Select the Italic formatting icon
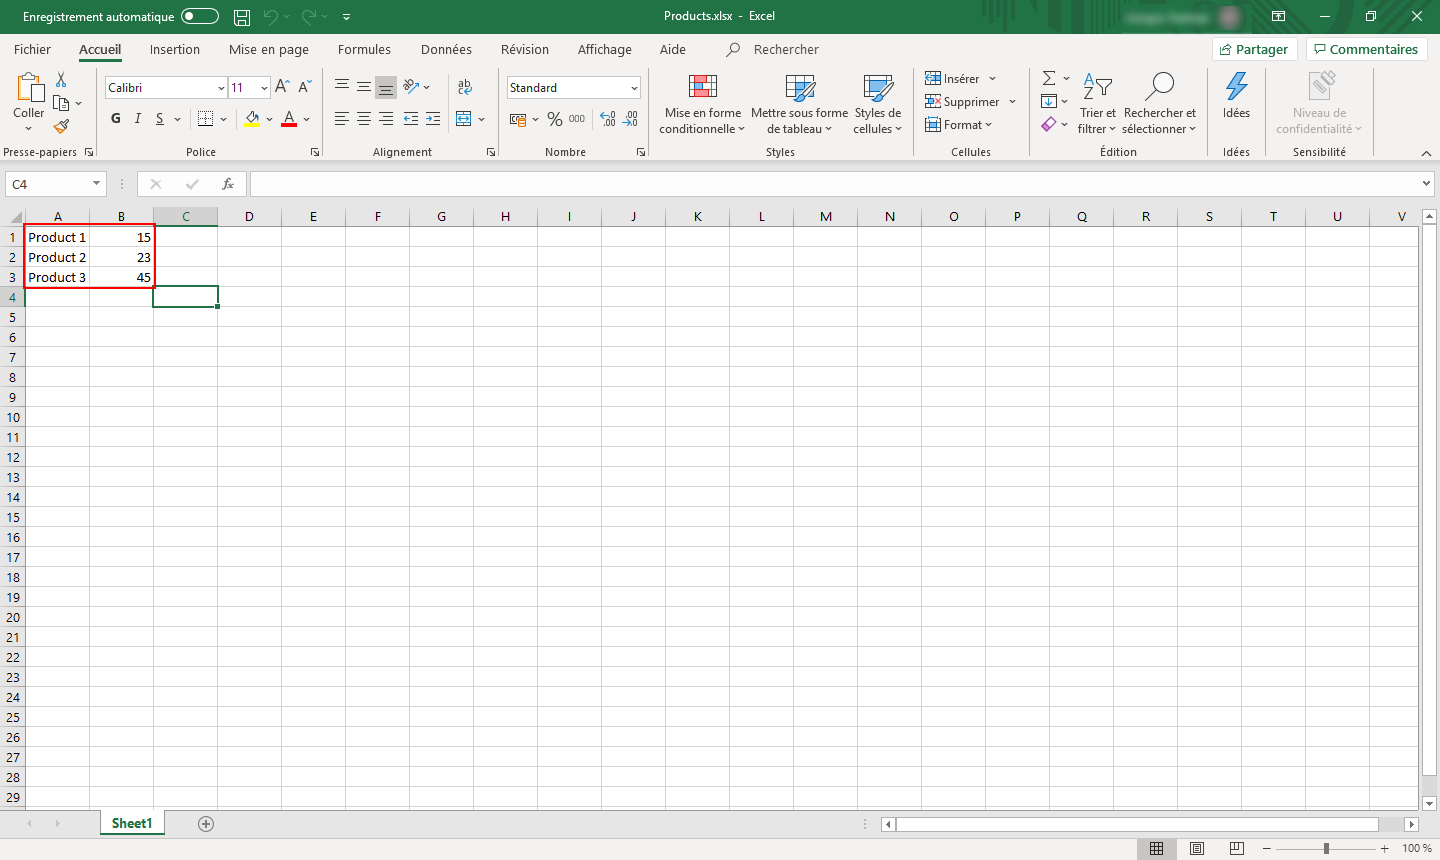1440x860 pixels. (137, 118)
